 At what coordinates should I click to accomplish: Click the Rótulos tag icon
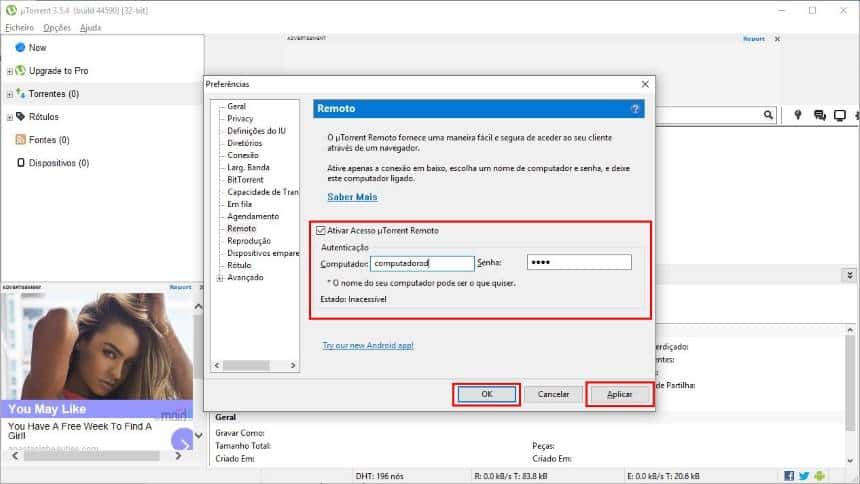tap(20, 116)
